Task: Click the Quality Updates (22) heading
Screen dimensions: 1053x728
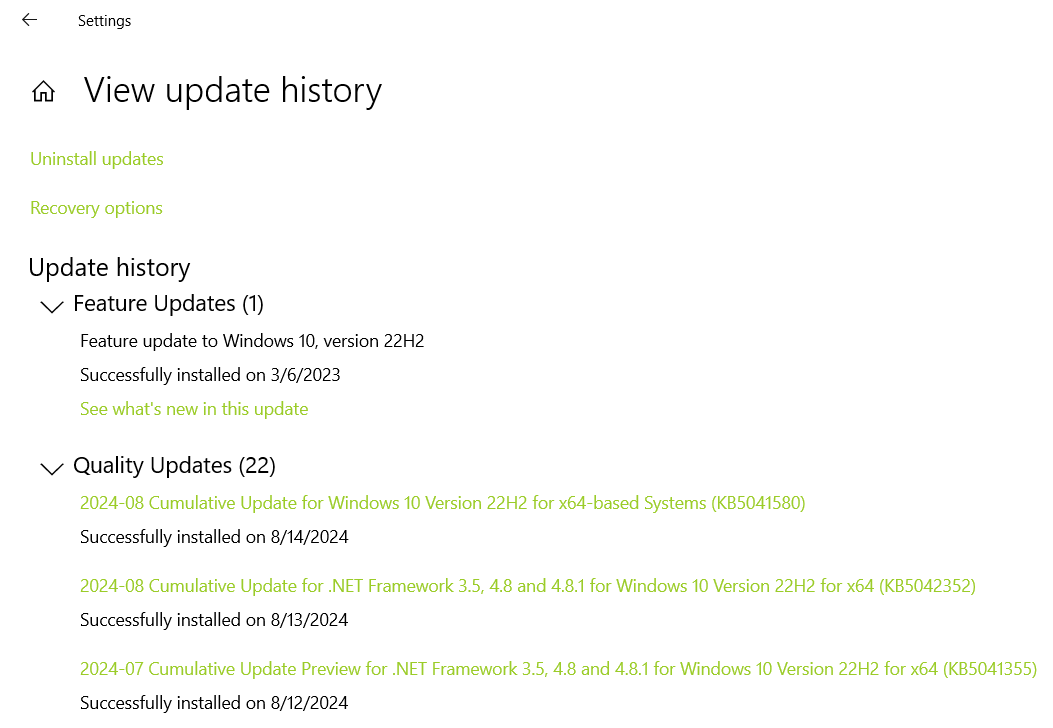Action: click(x=175, y=465)
